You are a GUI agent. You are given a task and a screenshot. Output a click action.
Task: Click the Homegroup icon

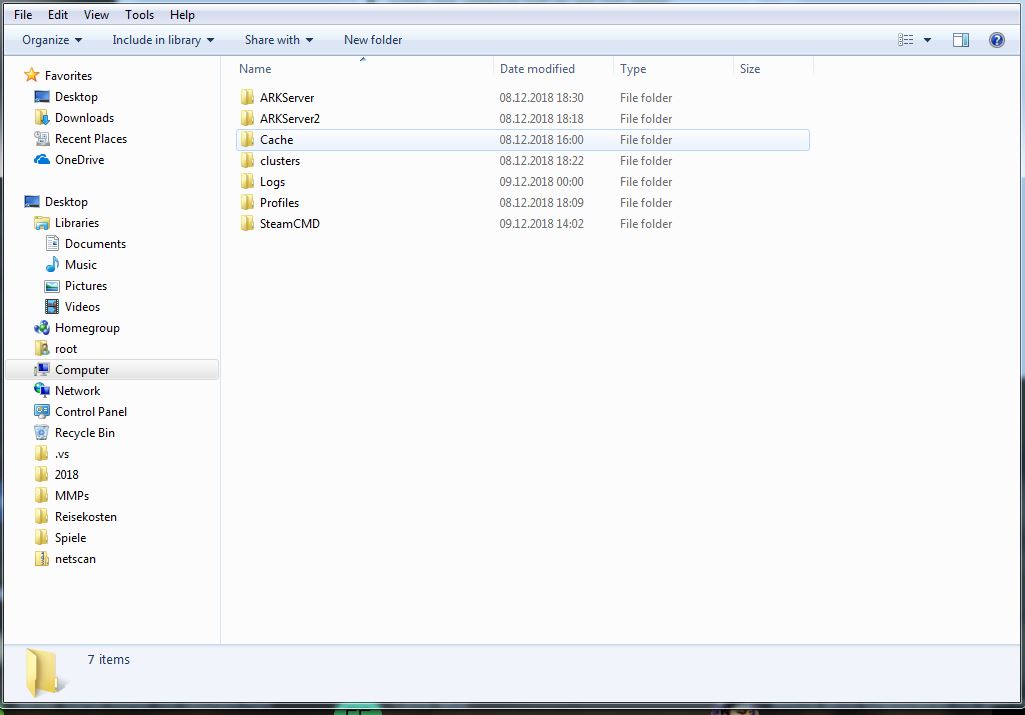[41, 327]
